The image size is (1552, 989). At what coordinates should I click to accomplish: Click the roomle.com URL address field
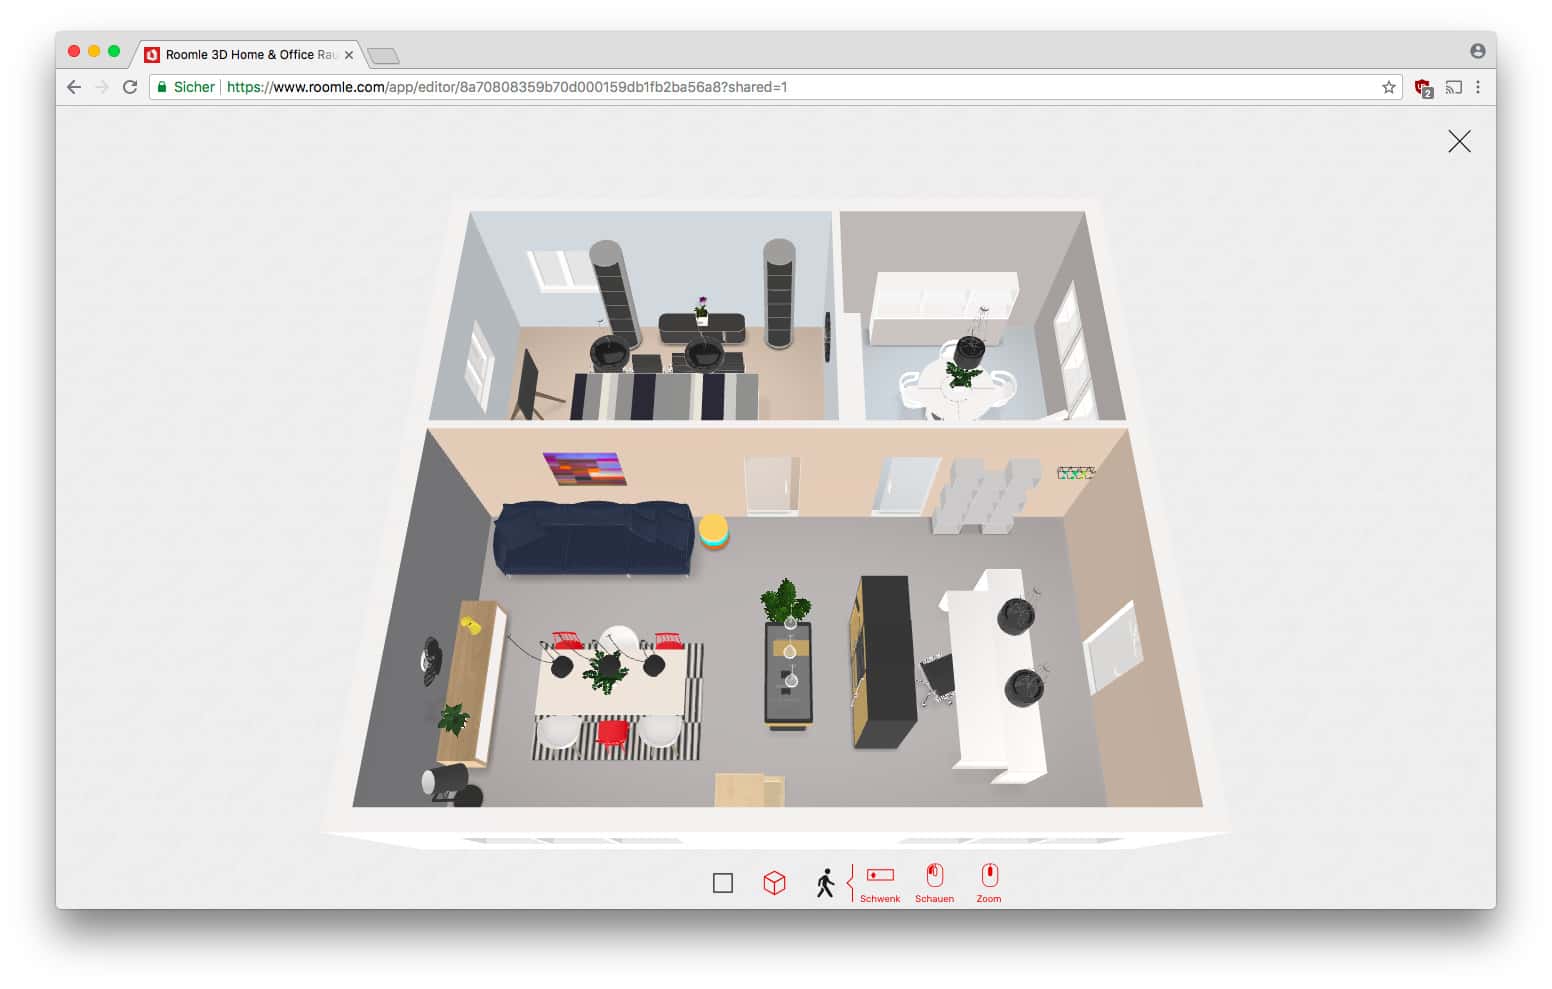click(x=700, y=87)
